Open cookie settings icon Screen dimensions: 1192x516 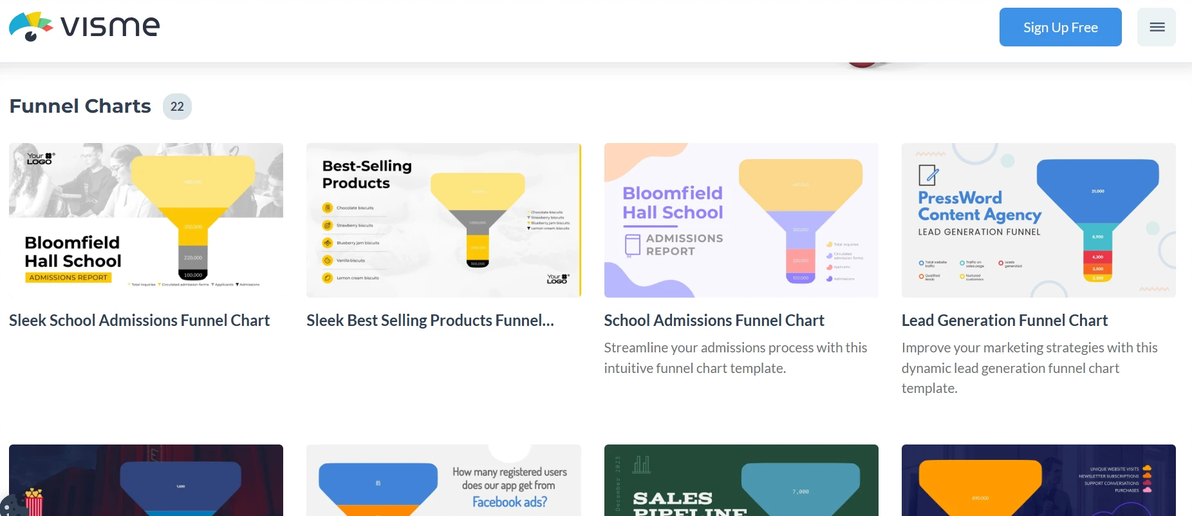(11, 506)
